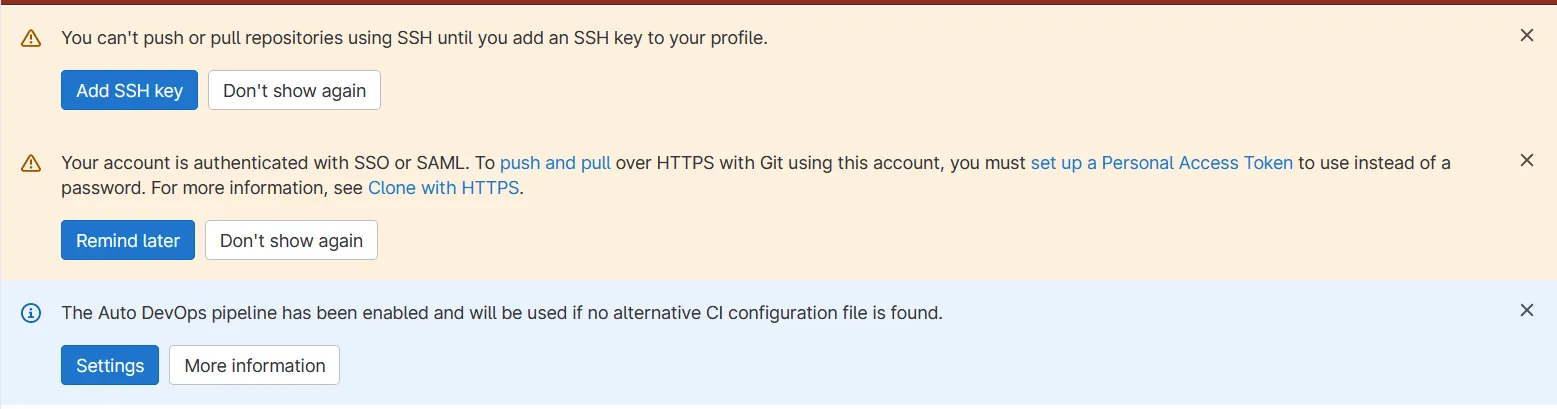The image size is (1557, 409).
Task: Open the set up a Personal Access Token link
Action: point(1161,163)
